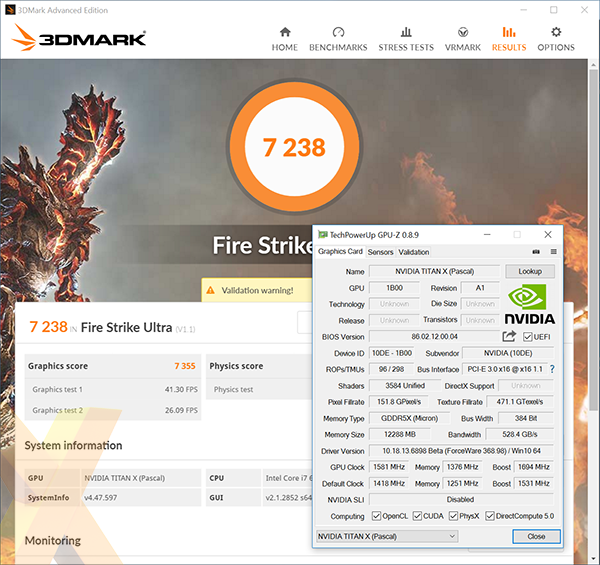Toggle the PhysX checkbox
This screenshot has height=565, width=600.
[x=453, y=516]
